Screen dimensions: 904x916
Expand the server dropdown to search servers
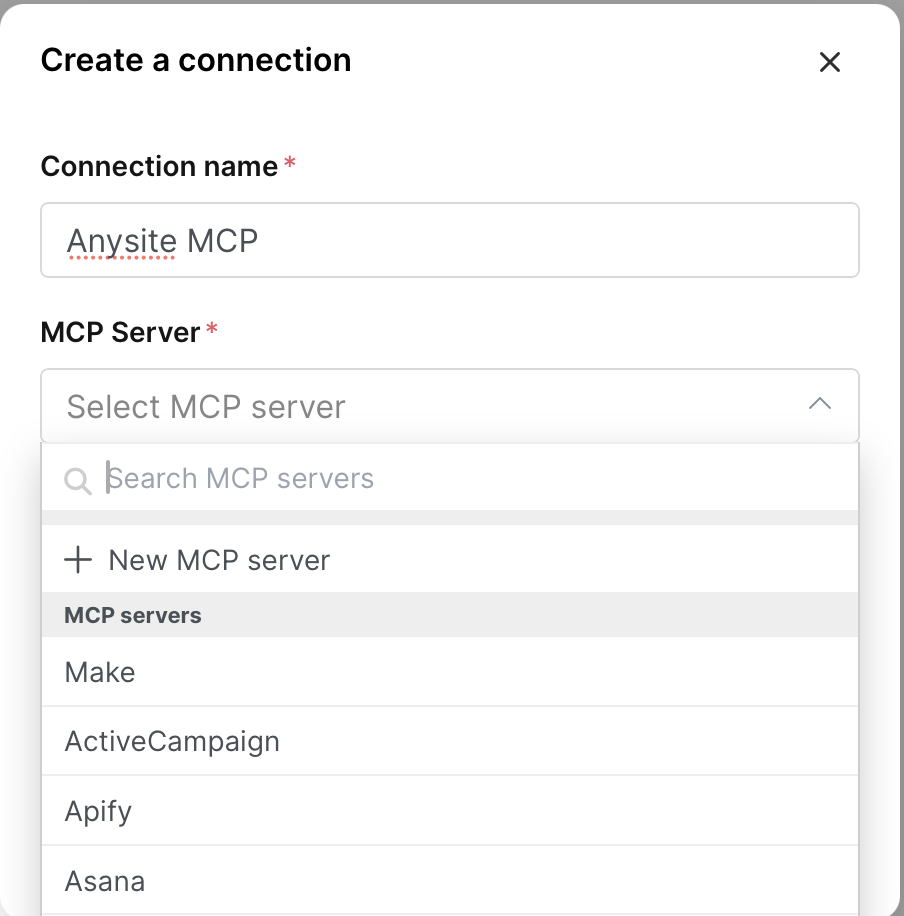click(450, 405)
